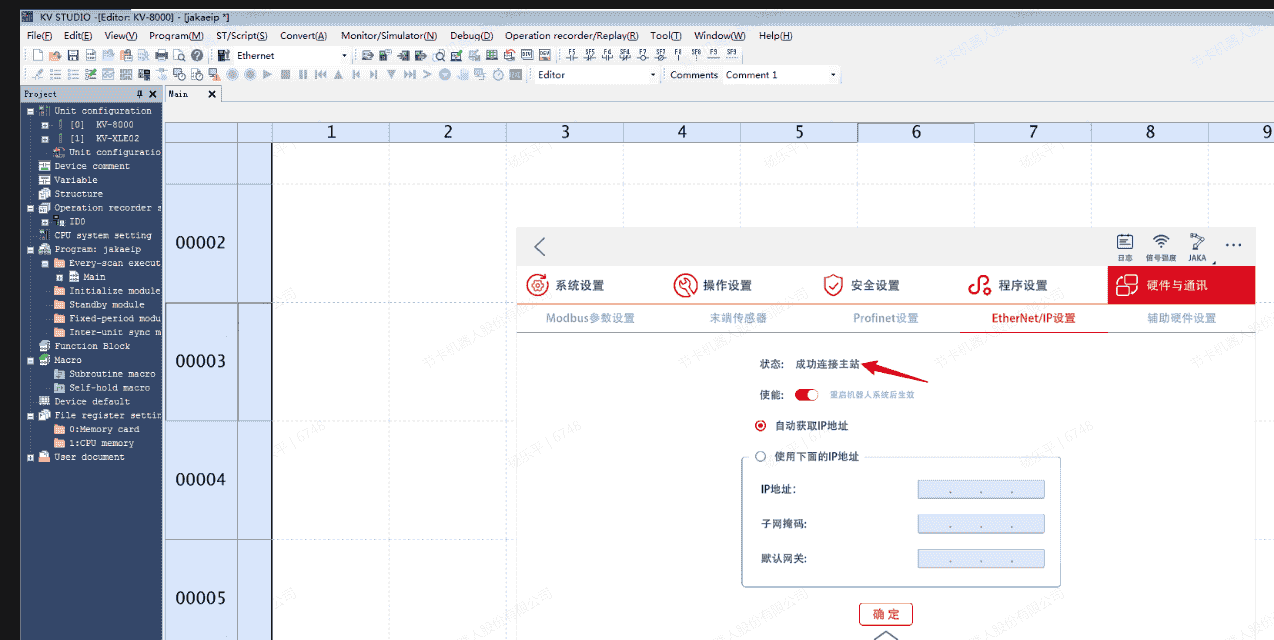The image size is (1274, 640).
Task: Select 自动获取IP地址 radio button
Action: 761,426
